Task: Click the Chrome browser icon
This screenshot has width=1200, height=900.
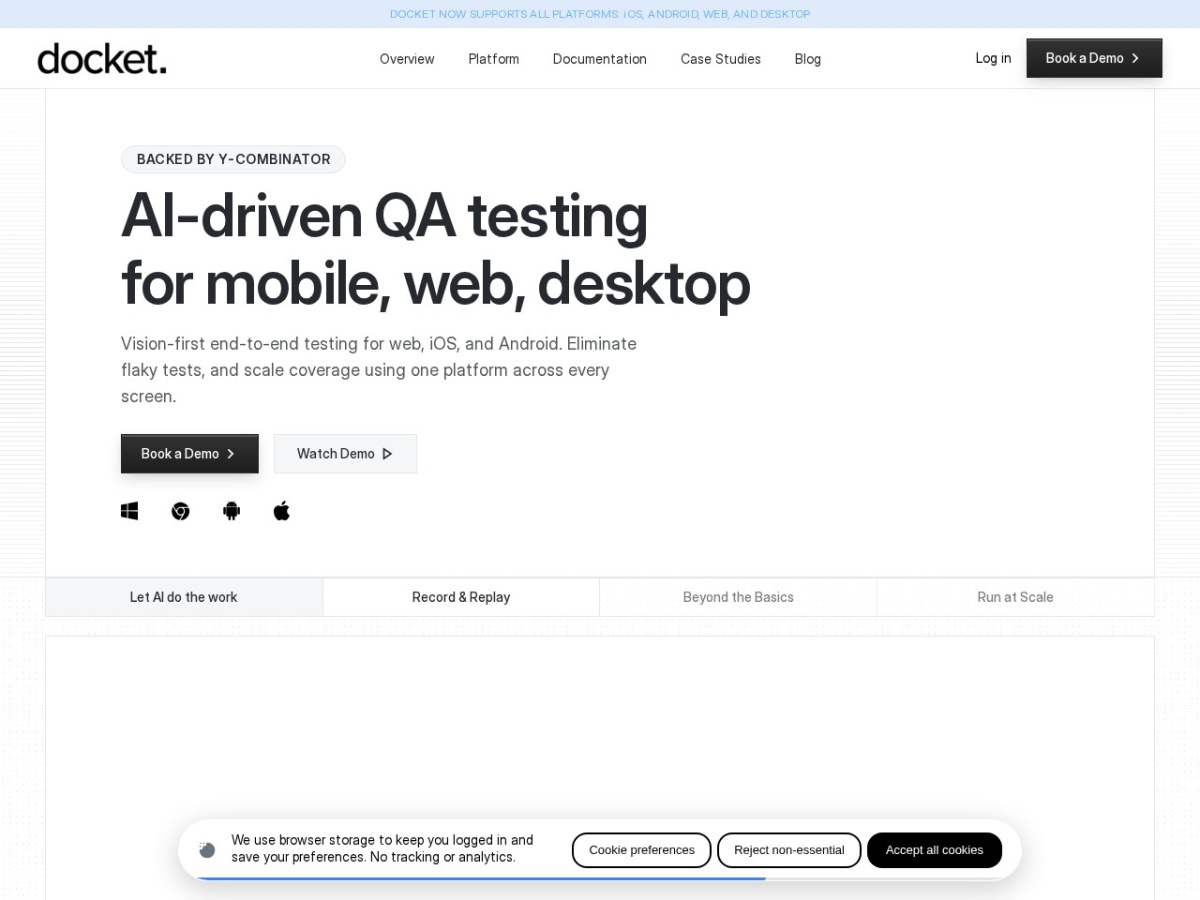Action: pyautogui.click(x=180, y=511)
